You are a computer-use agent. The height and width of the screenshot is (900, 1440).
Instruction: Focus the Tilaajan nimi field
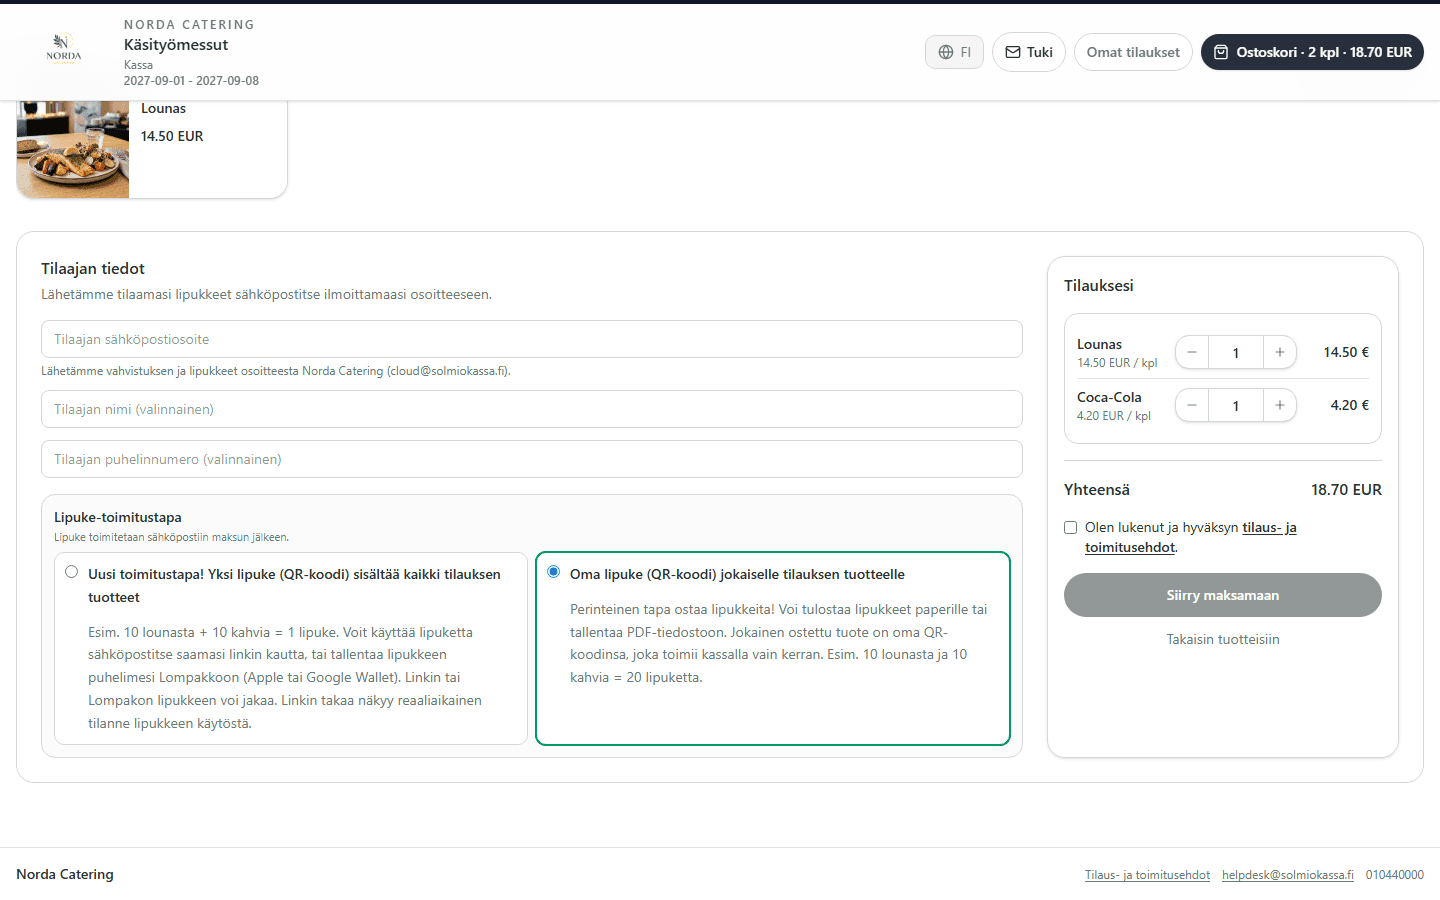coord(532,409)
